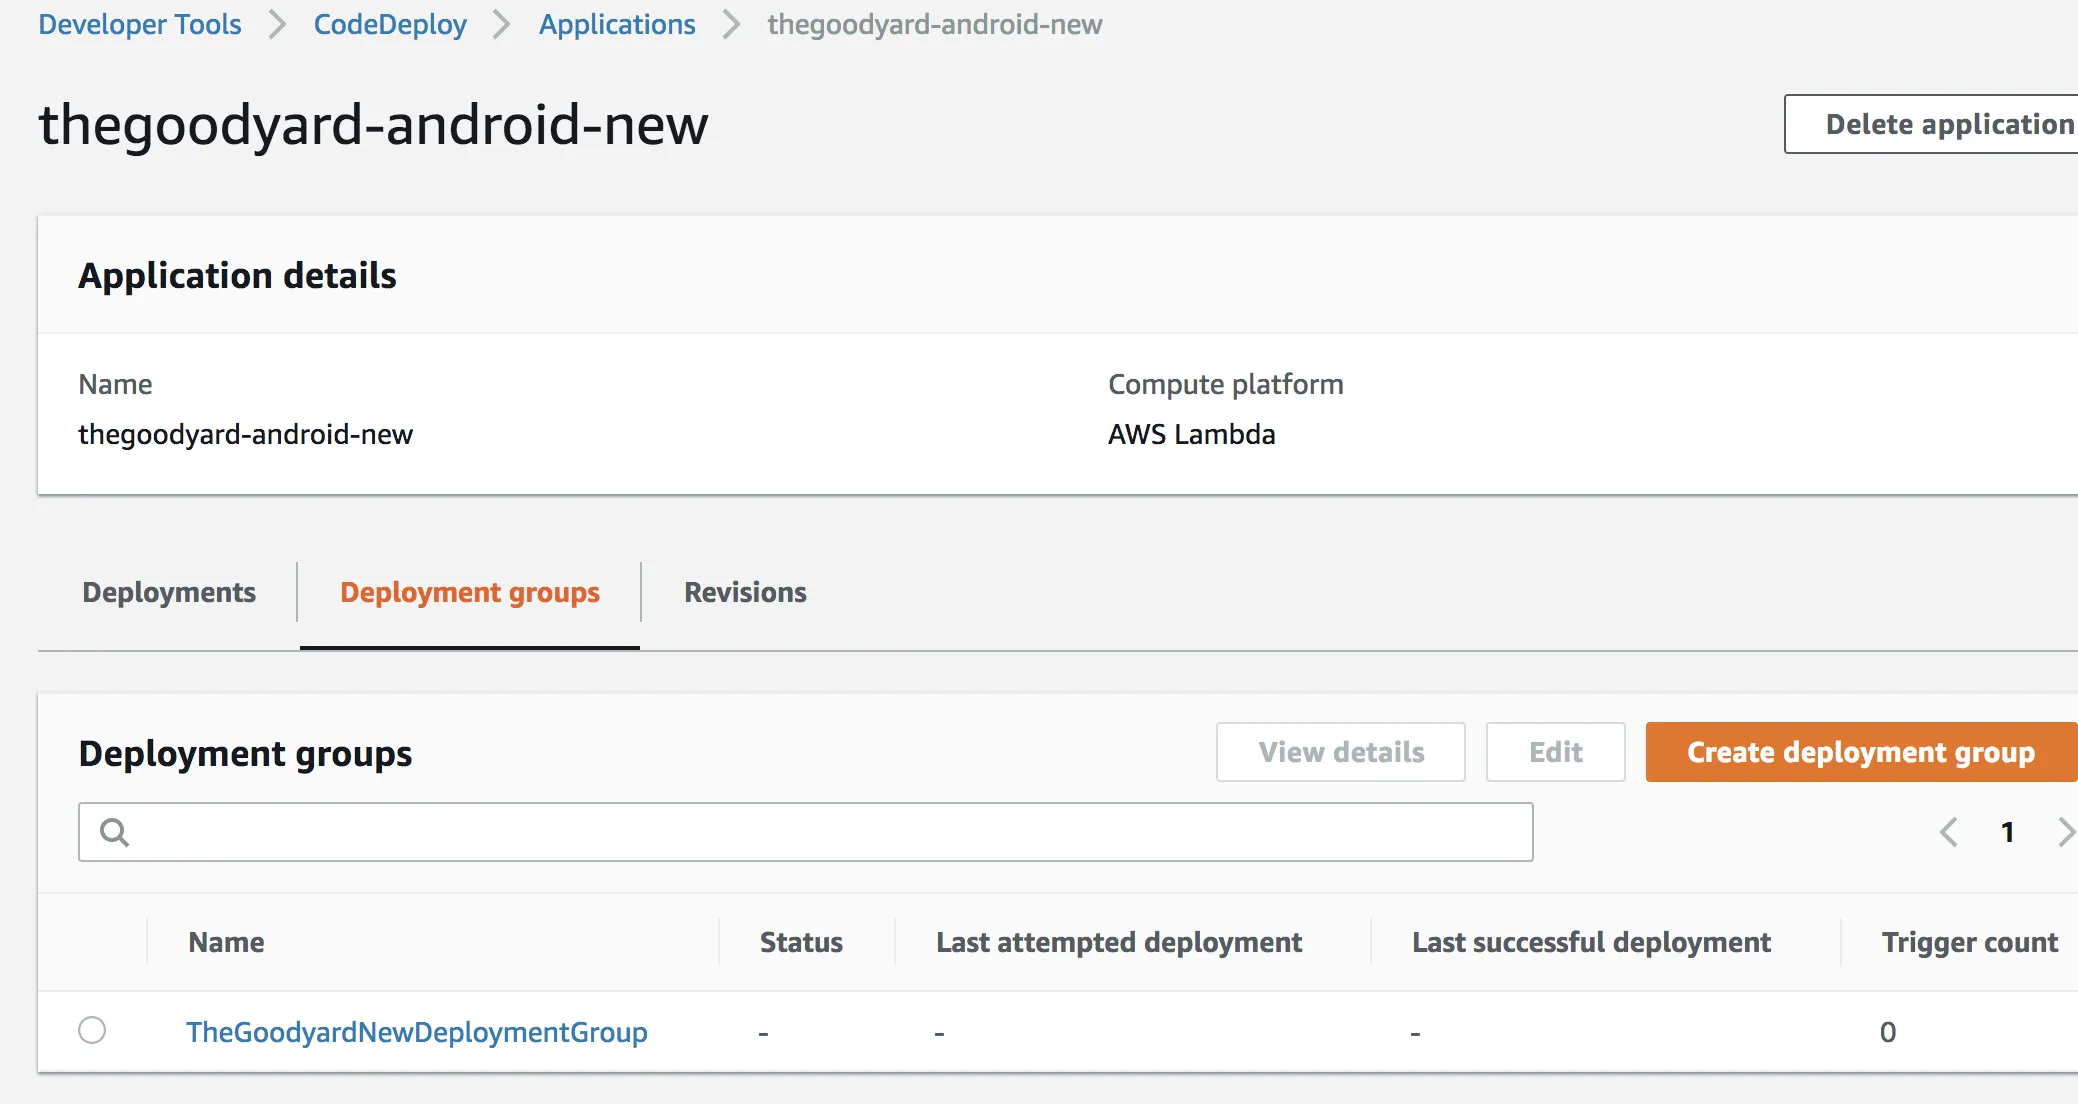The width and height of the screenshot is (2078, 1104).
Task: Select TheGoodyardNewDeploymentGroup radio button
Action: 92,1030
